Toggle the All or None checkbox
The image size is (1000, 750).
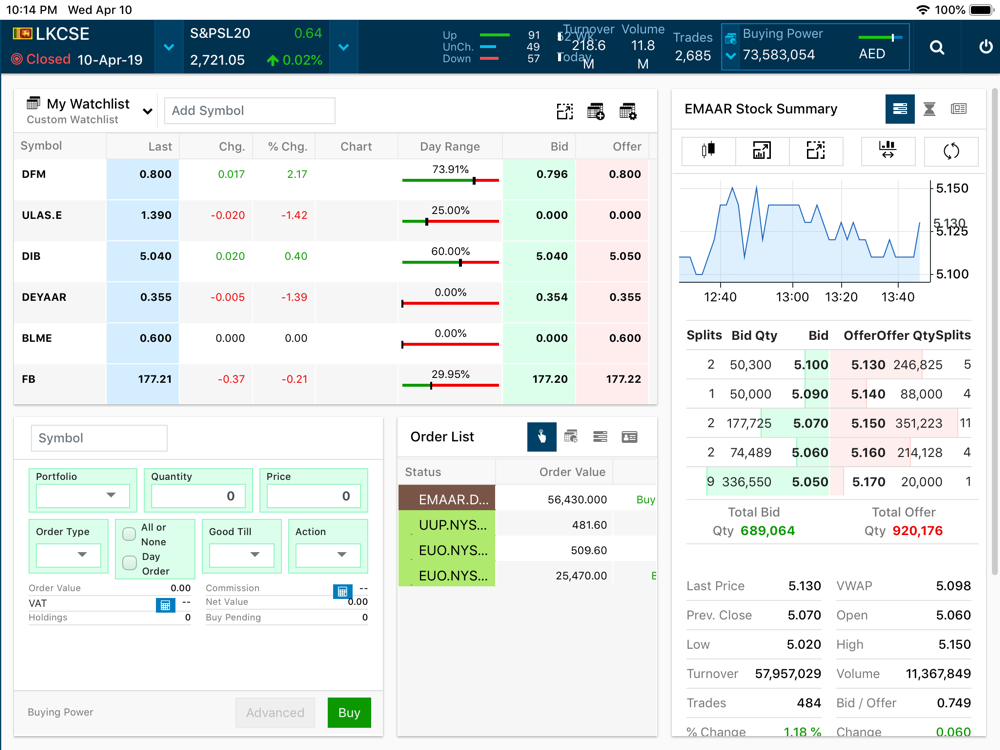click(129, 534)
